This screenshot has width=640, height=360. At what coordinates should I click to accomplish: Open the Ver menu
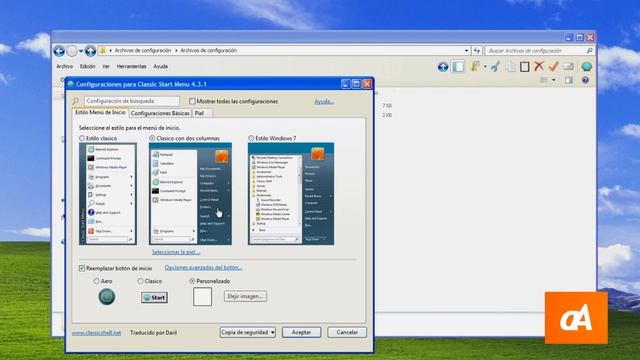pyautogui.click(x=106, y=66)
